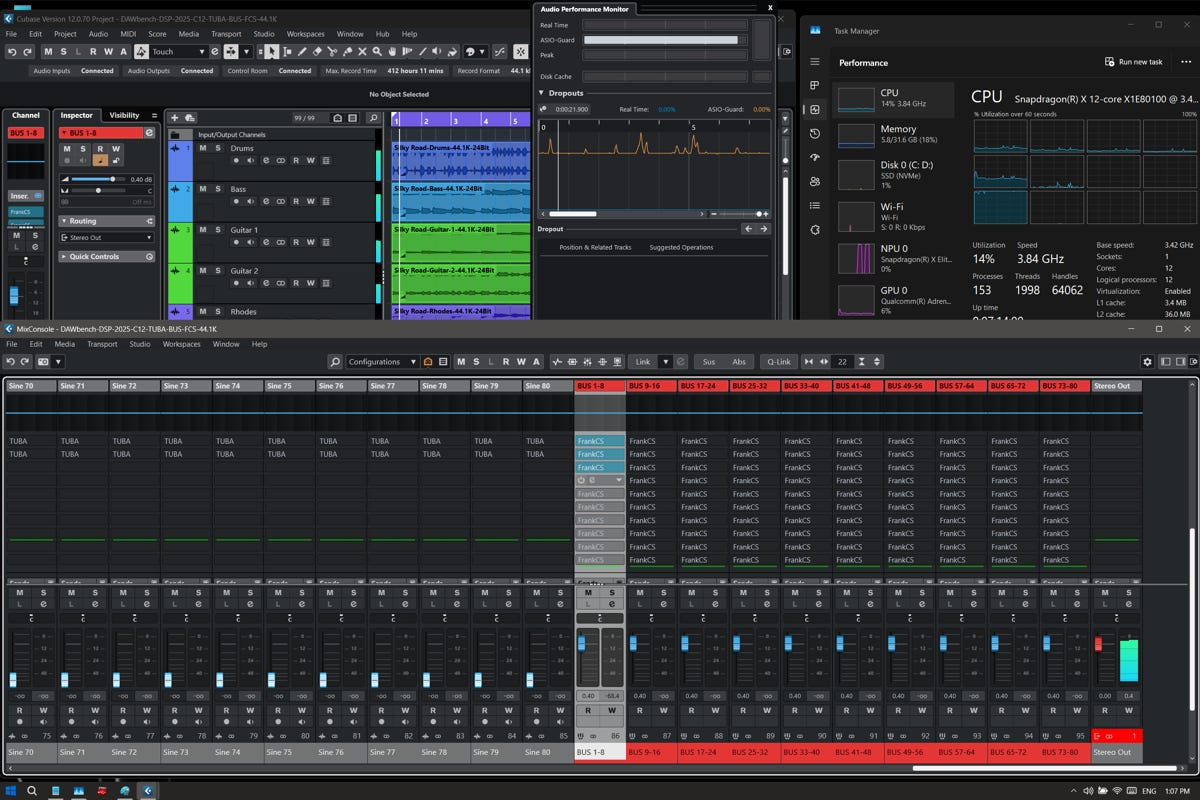
Task: Pick the Zoom magnifier tool
Action: [377, 51]
